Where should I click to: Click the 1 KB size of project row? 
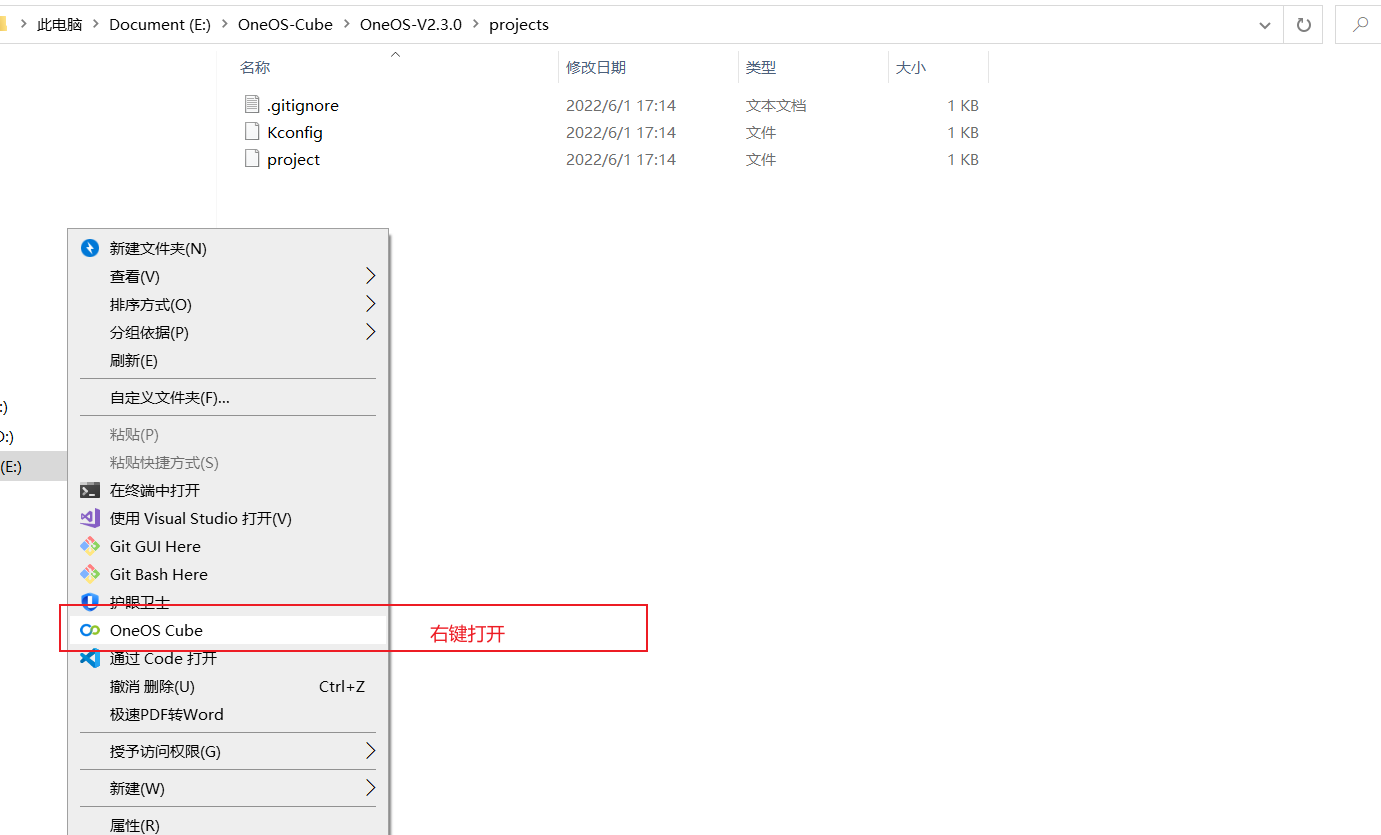click(963, 159)
